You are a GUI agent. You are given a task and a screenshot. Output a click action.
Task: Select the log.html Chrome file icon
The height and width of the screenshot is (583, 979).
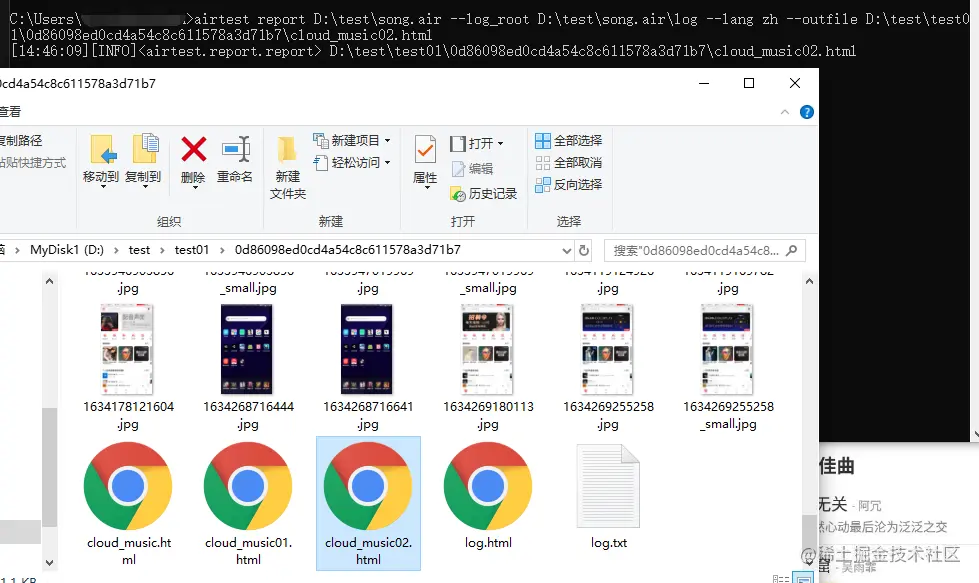[488, 486]
